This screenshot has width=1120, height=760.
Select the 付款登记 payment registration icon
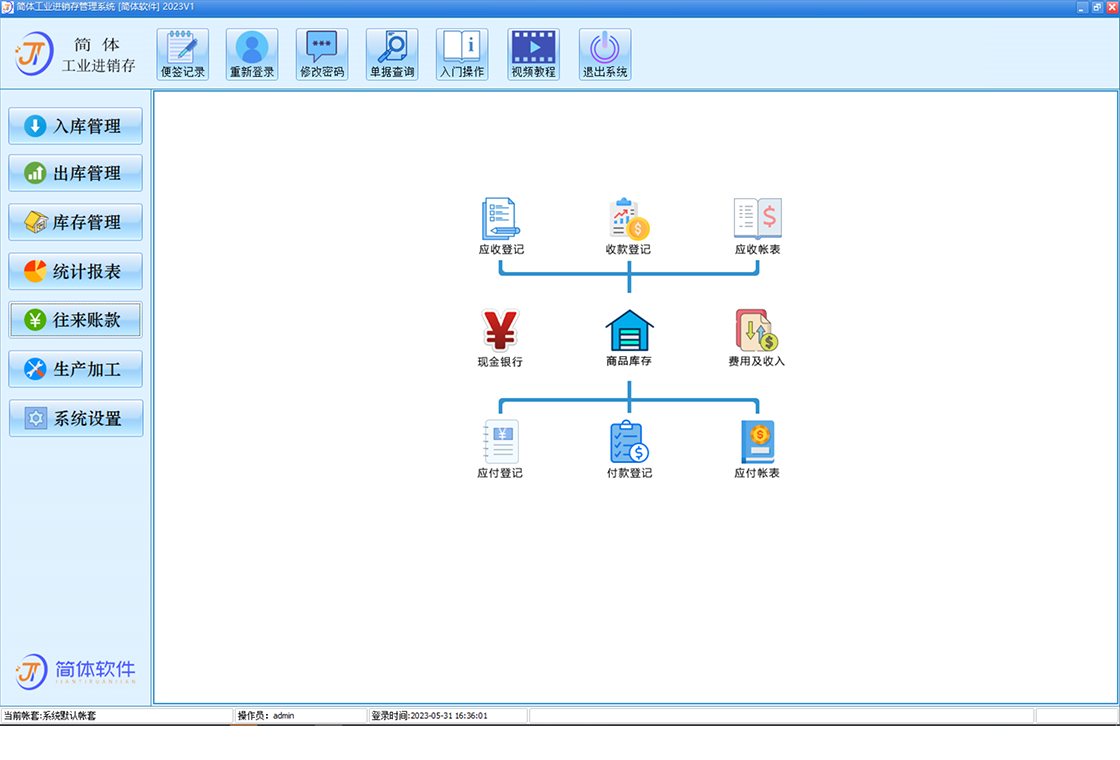628,442
